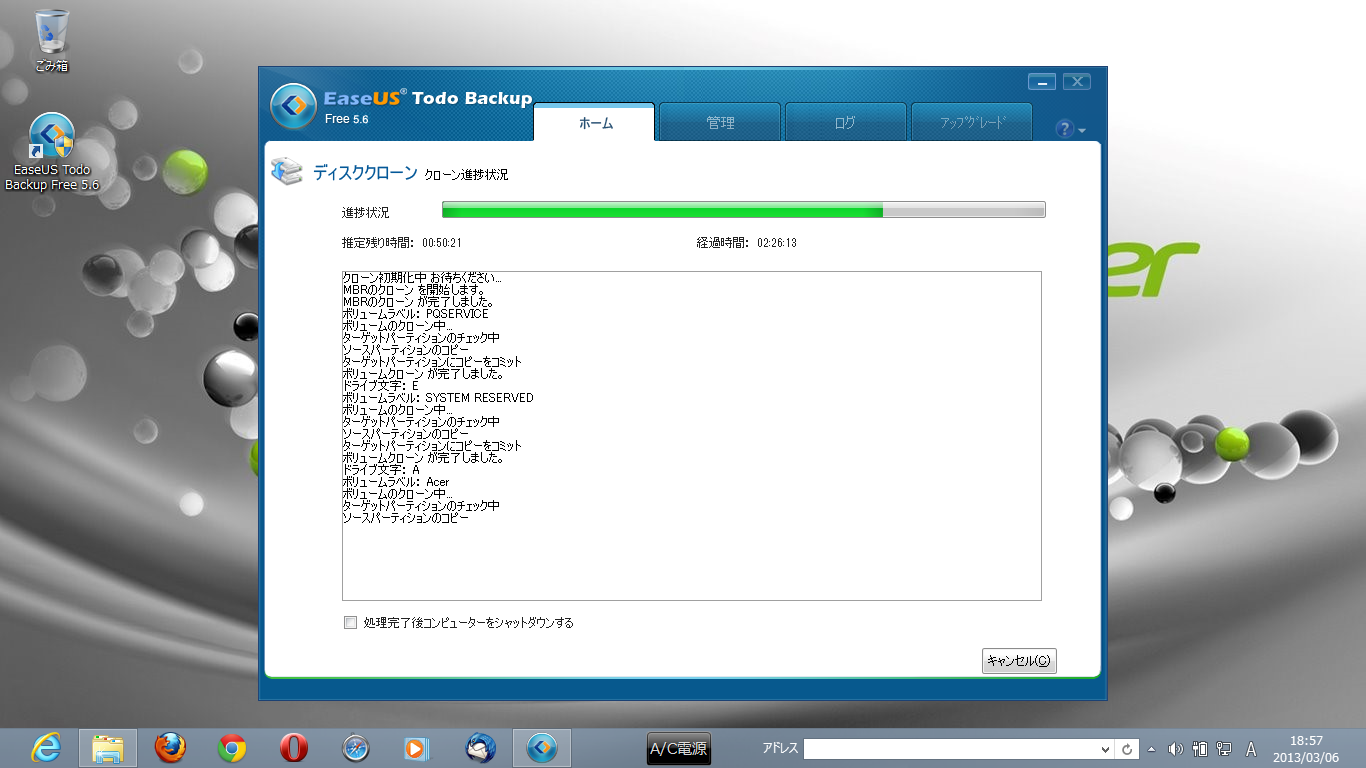Expand the taskbar address dropdown arrow
This screenshot has height=768, width=1366.
coord(1105,749)
